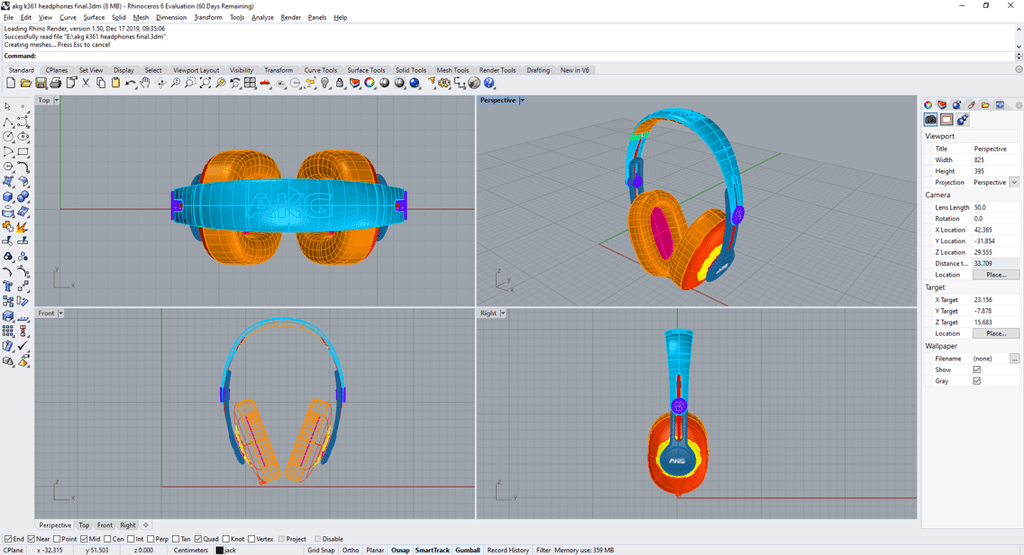Click the black layer color swatch
Image resolution: width=1024 pixels, height=555 pixels.
point(219,550)
